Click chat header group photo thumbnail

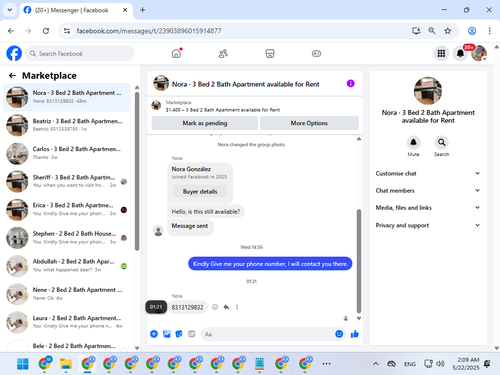point(161,83)
